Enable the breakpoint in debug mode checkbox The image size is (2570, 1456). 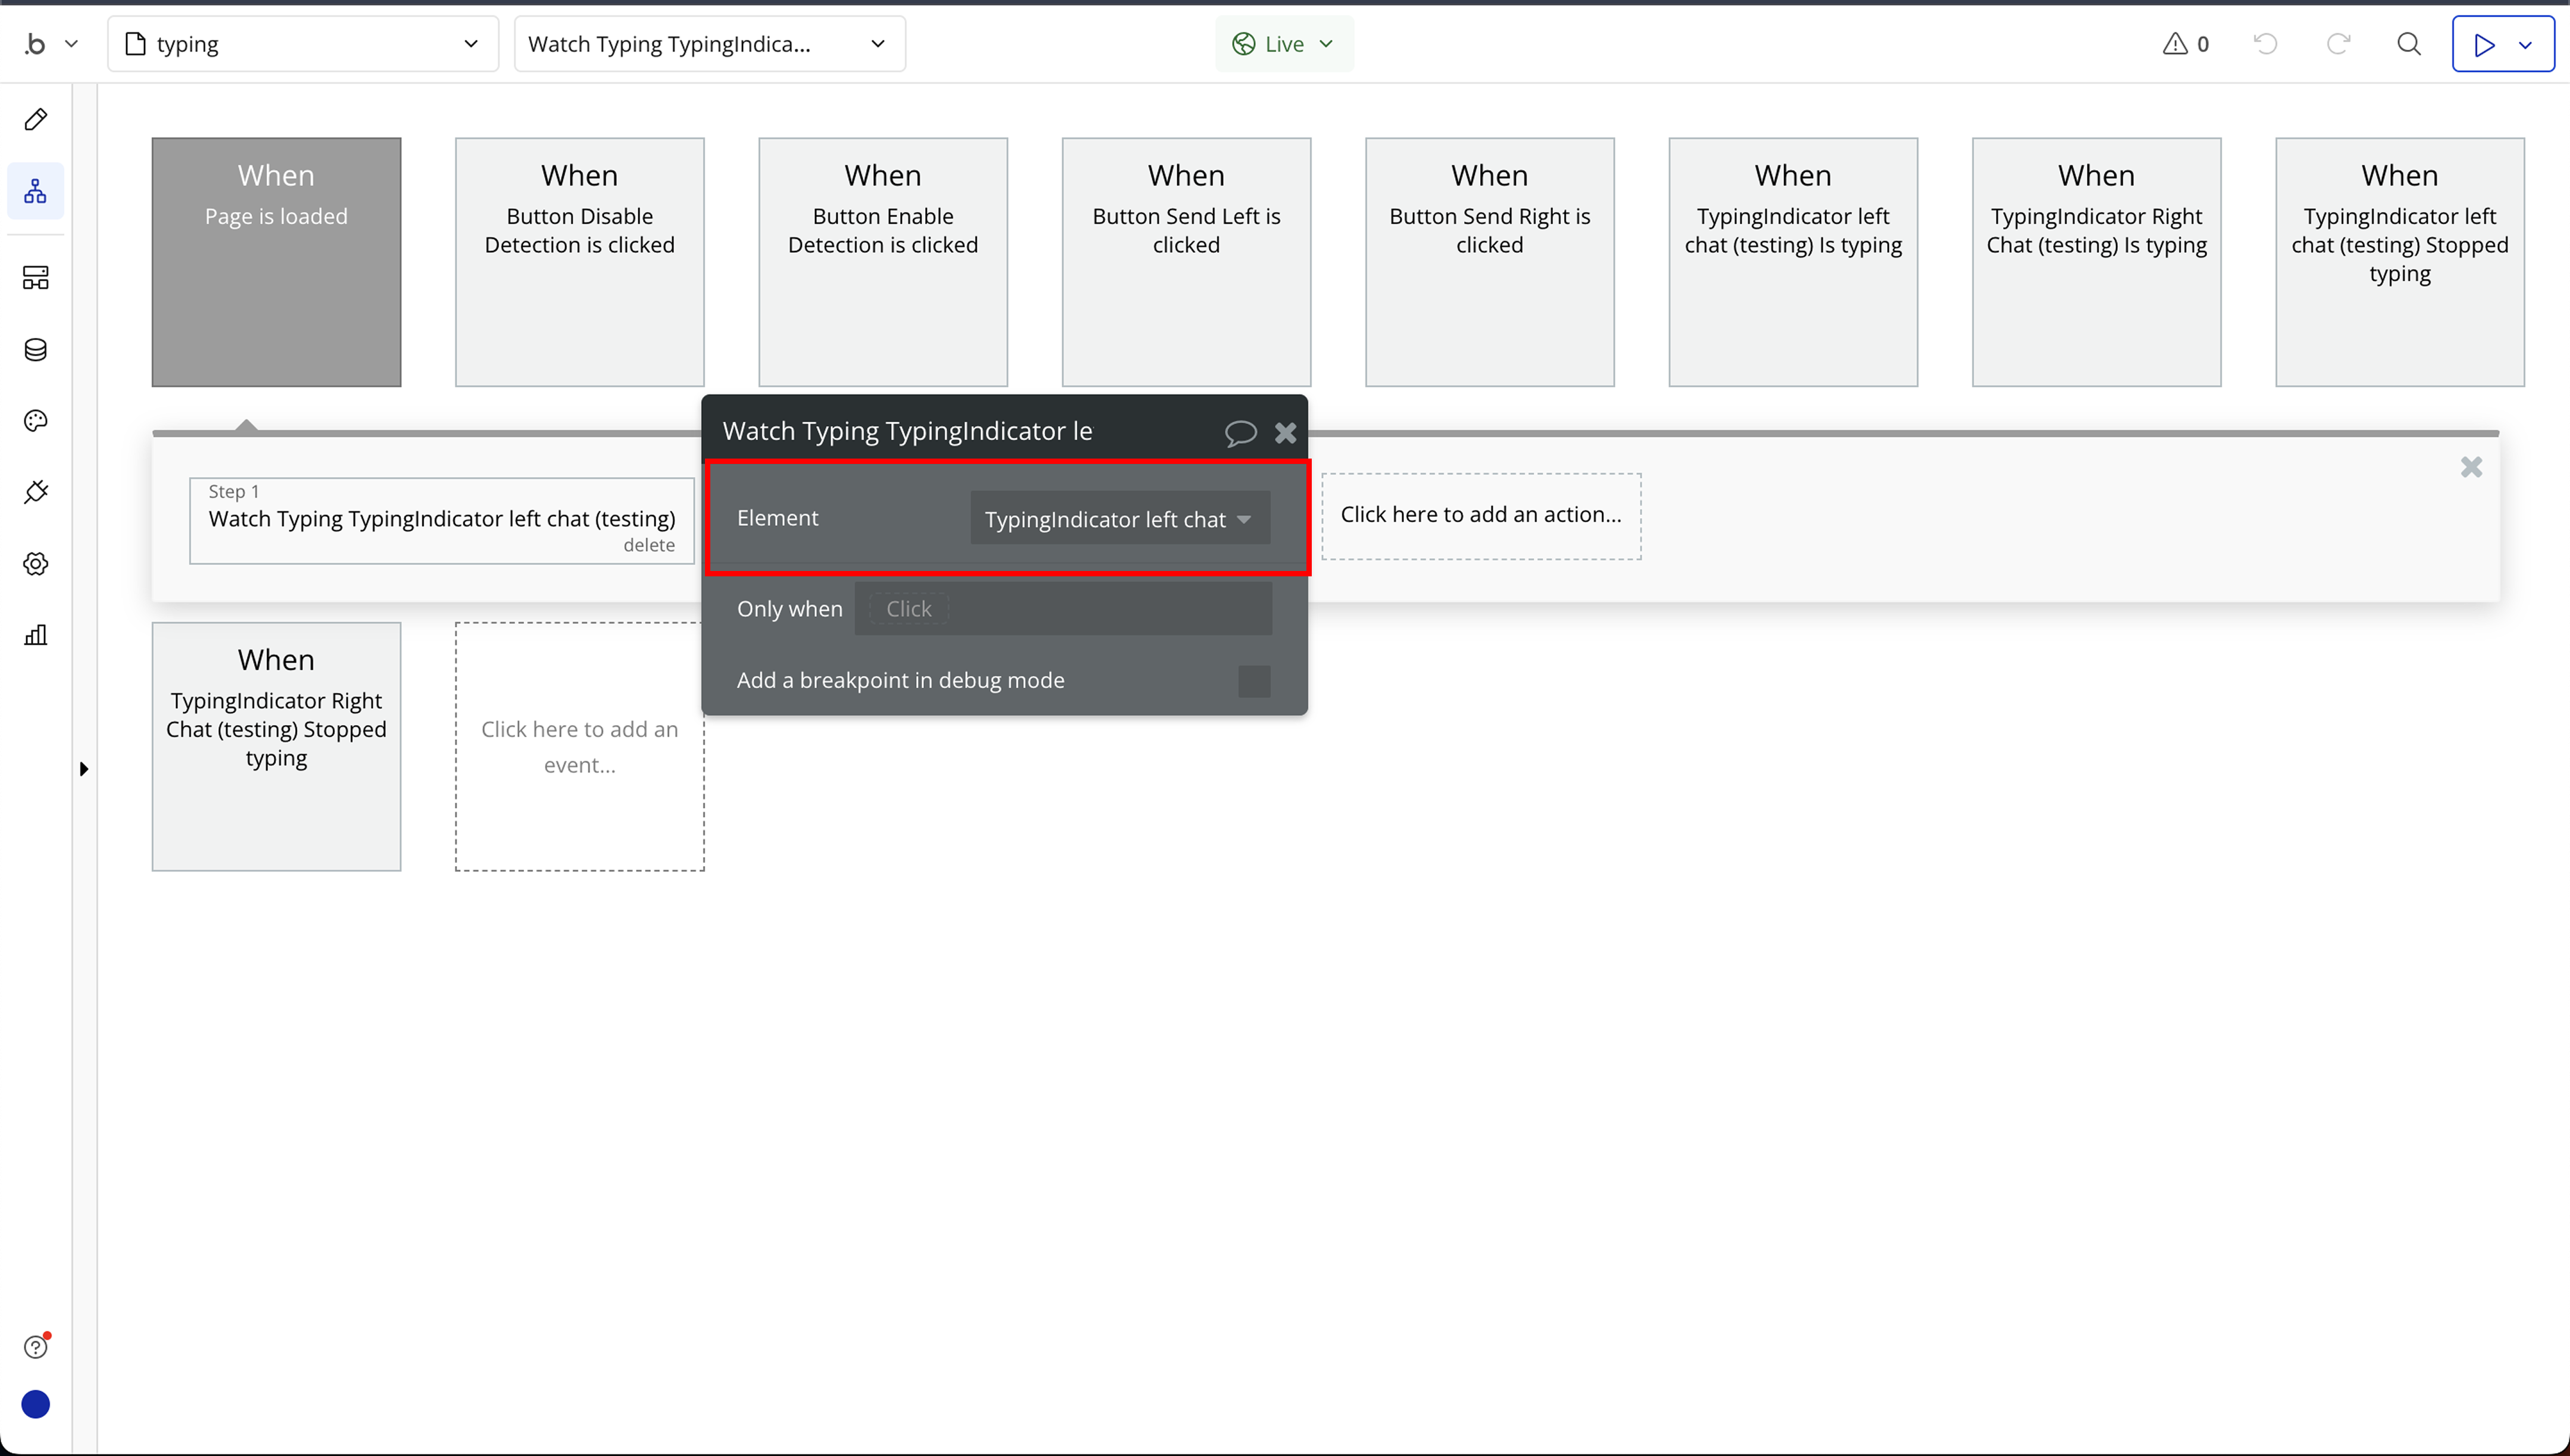point(1253,681)
